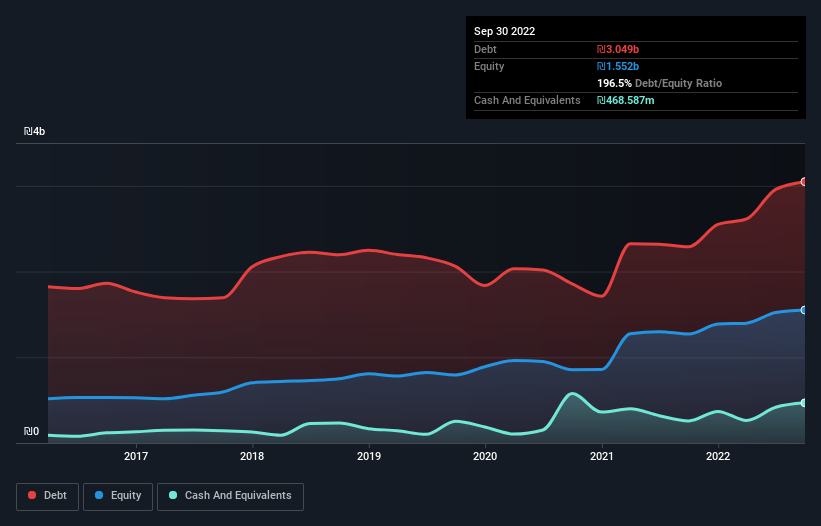Click the ₪0 y-axis label
This screenshot has height=526, width=821.
31,431
